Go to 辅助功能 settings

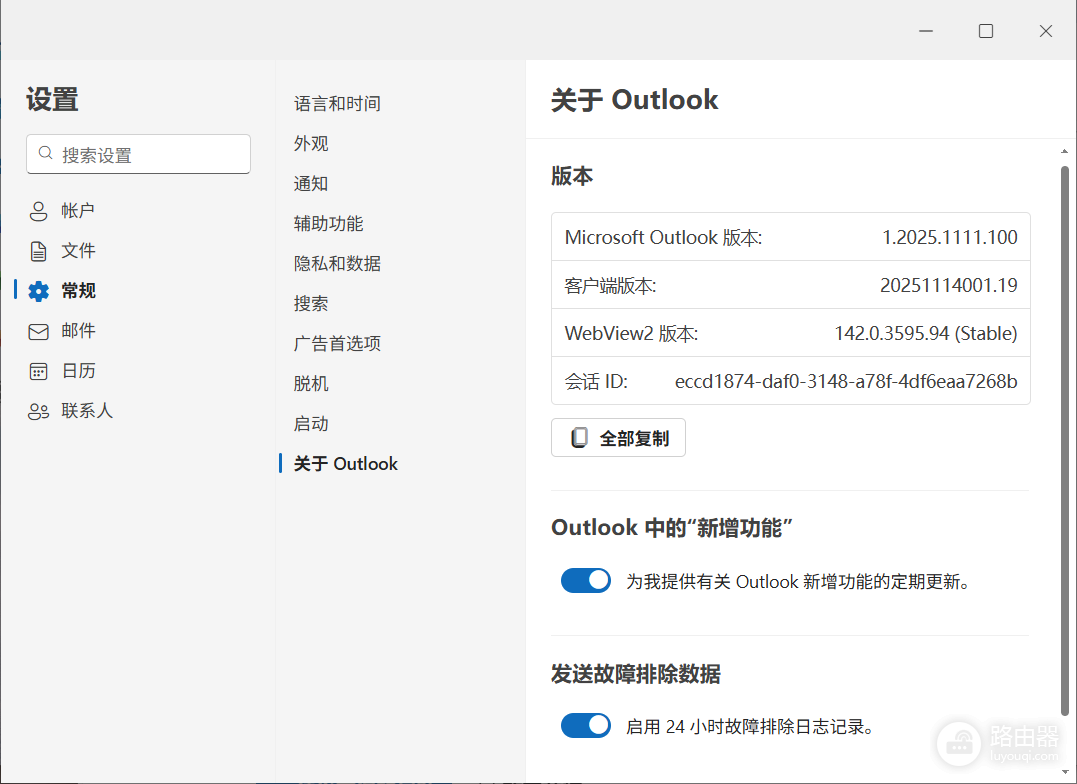[328, 224]
